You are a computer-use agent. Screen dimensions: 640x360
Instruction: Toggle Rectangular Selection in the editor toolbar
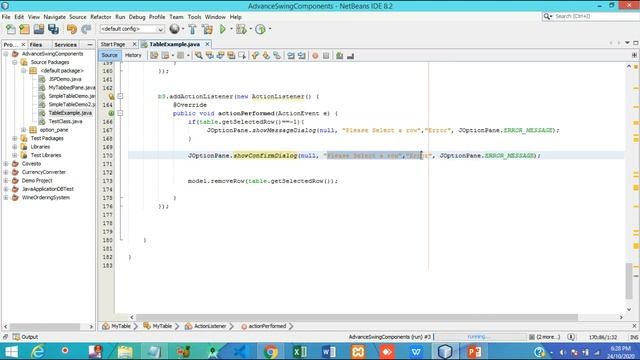tap(242, 56)
